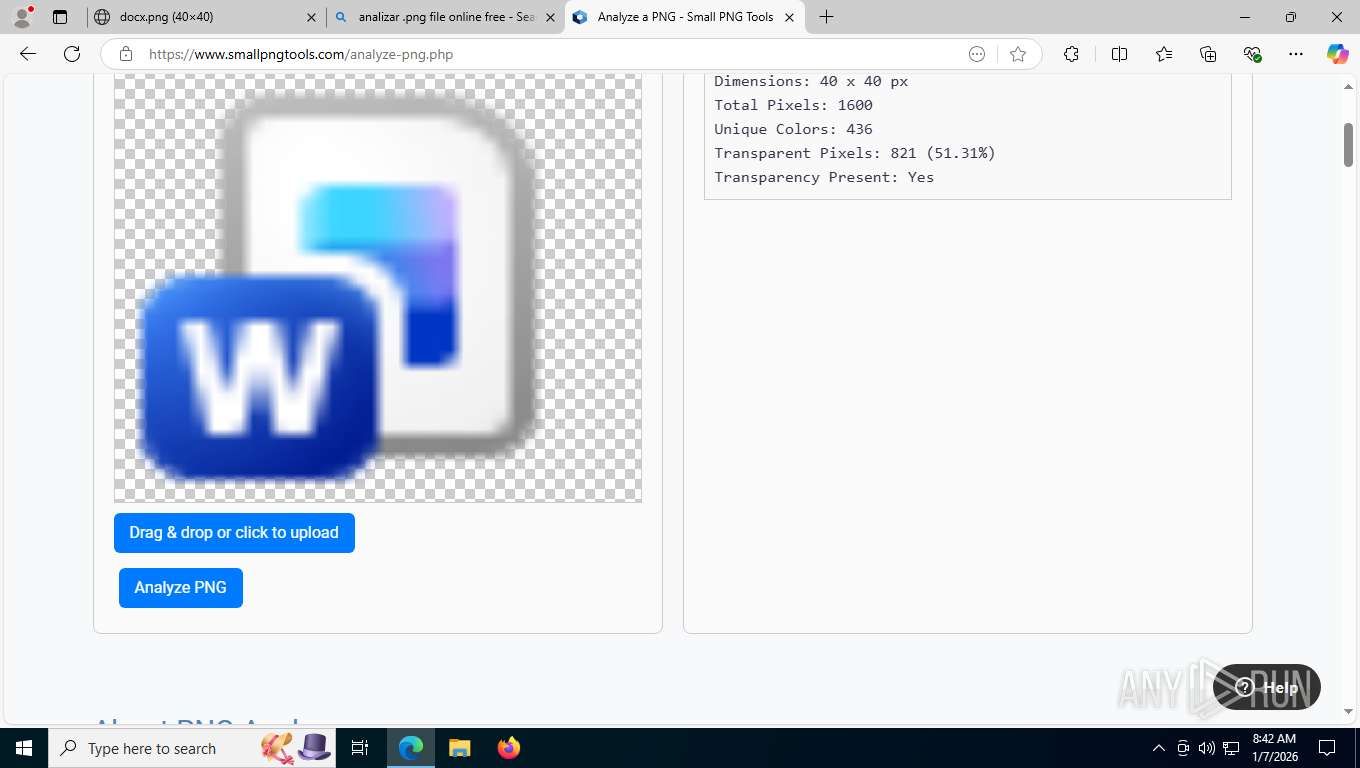
Task: Select the Unique Colors: 436 line
Action: click(x=793, y=129)
